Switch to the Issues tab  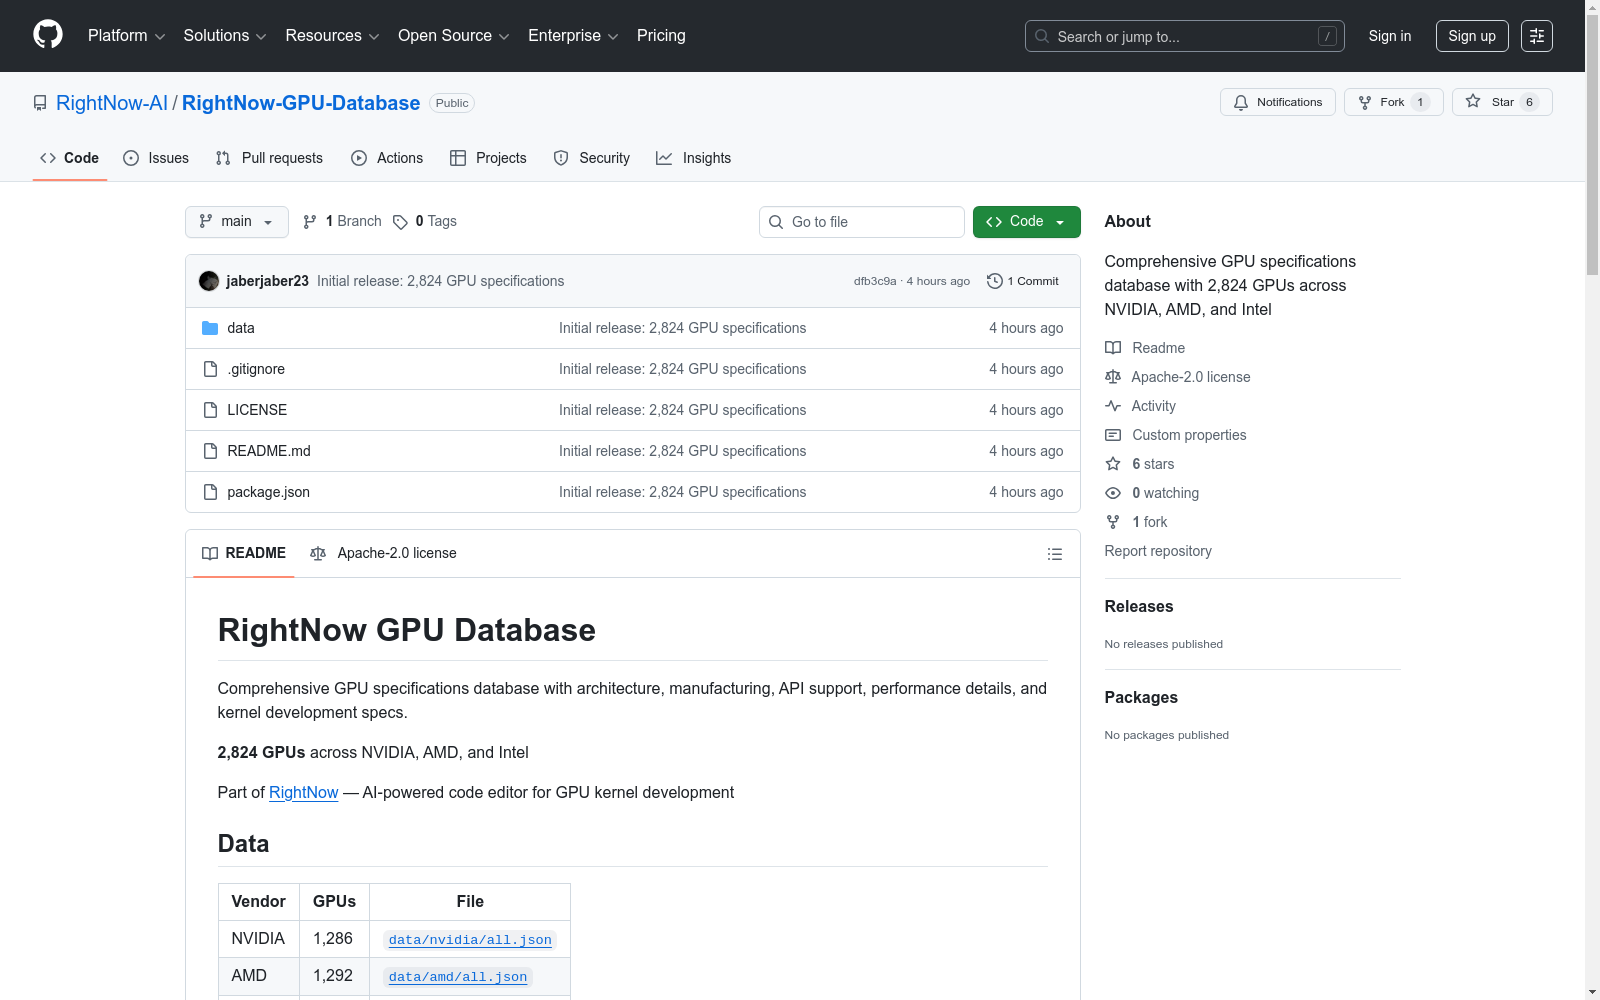[156, 158]
